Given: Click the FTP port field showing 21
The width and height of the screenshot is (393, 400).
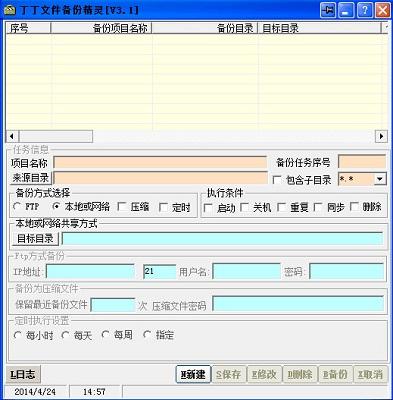Looking at the screenshot, I should (159, 272).
